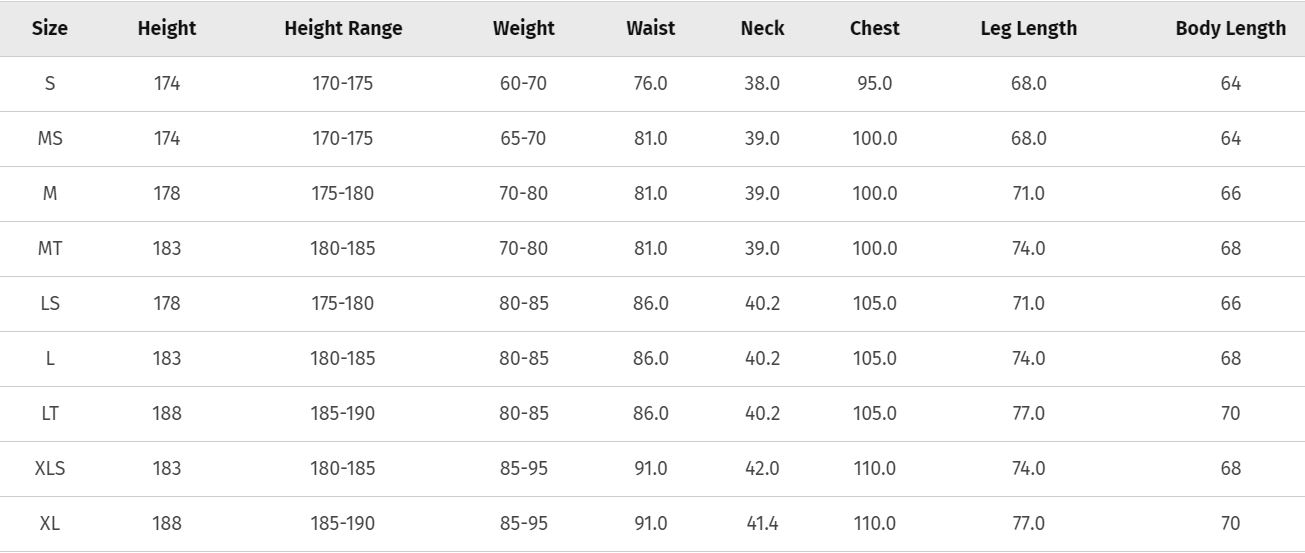Click the Waist column header
Viewport: 1305px width, 553px height.
(651, 28)
